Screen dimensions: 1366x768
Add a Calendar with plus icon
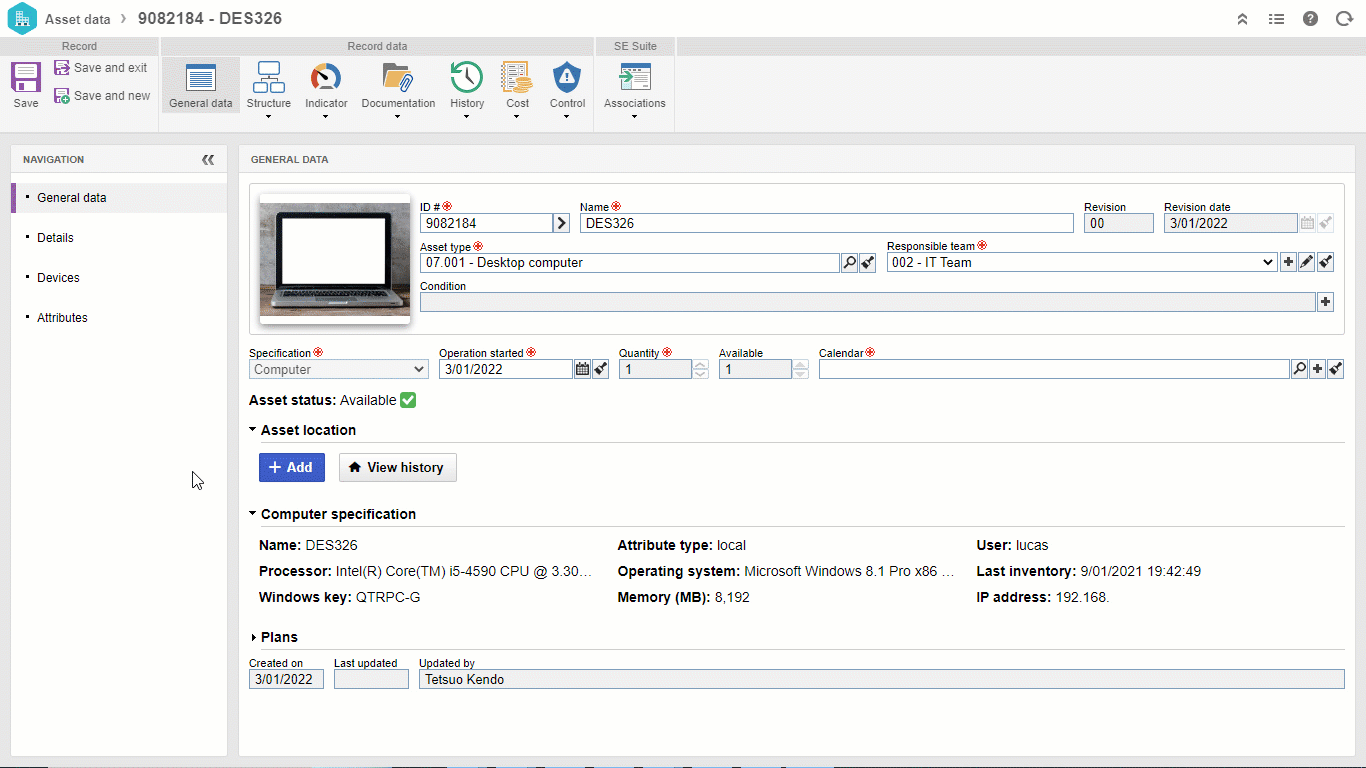coord(1317,369)
